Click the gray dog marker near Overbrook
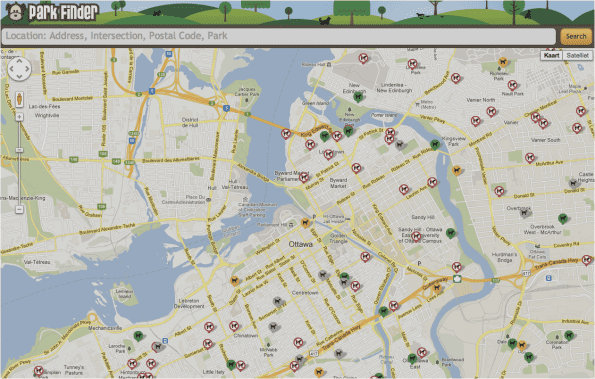This screenshot has height=379, width=595. [525, 213]
